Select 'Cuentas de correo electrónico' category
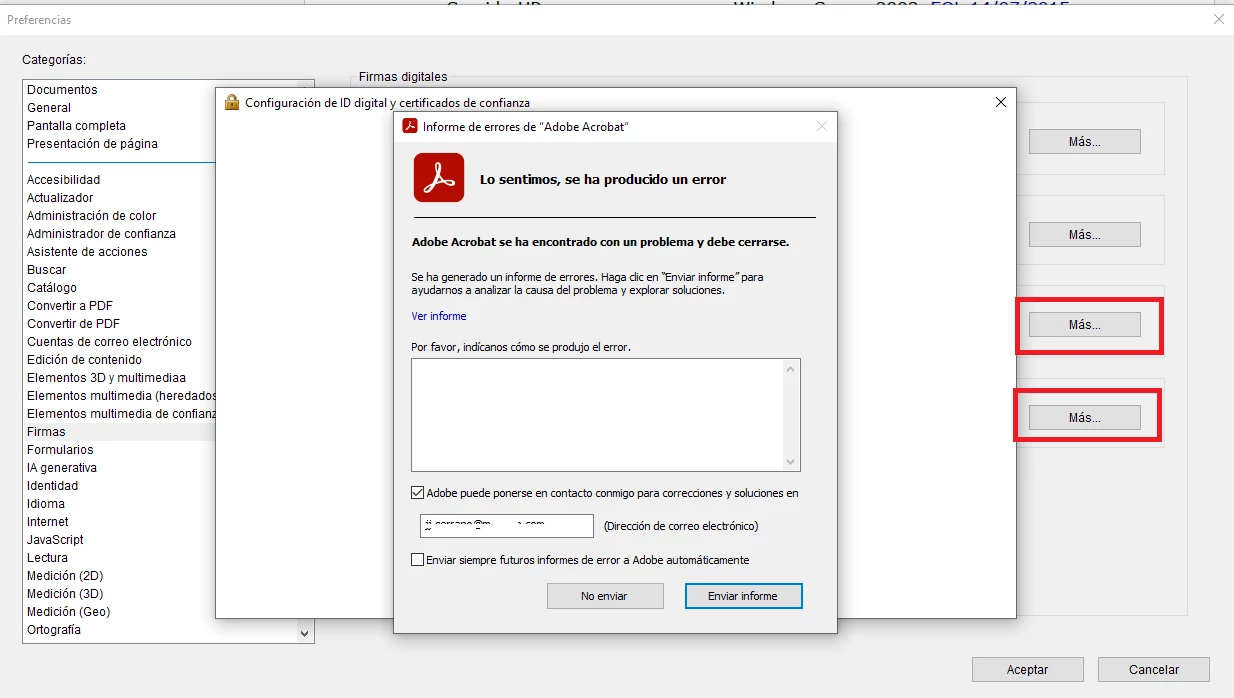Viewport: 1234px width, 698px height. (x=109, y=342)
